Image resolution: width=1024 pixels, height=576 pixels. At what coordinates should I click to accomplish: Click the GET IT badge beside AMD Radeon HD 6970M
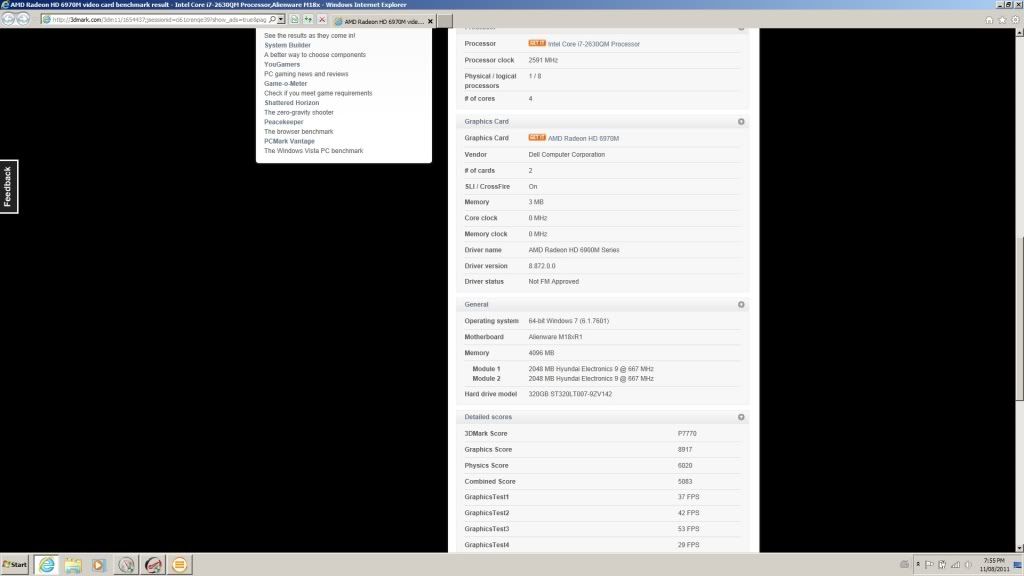click(x=537, y=138)
